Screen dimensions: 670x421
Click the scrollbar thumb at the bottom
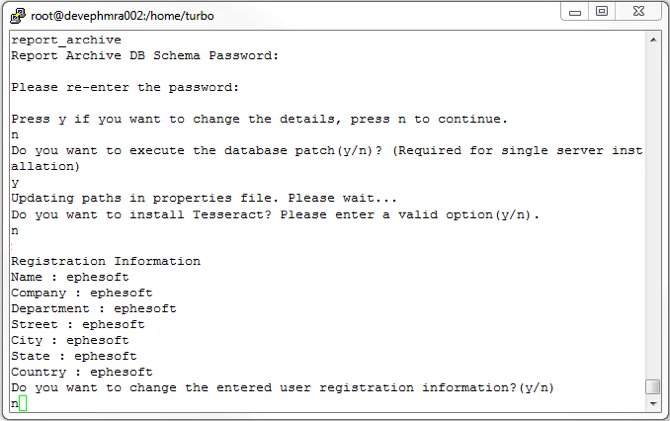point(652,387)
